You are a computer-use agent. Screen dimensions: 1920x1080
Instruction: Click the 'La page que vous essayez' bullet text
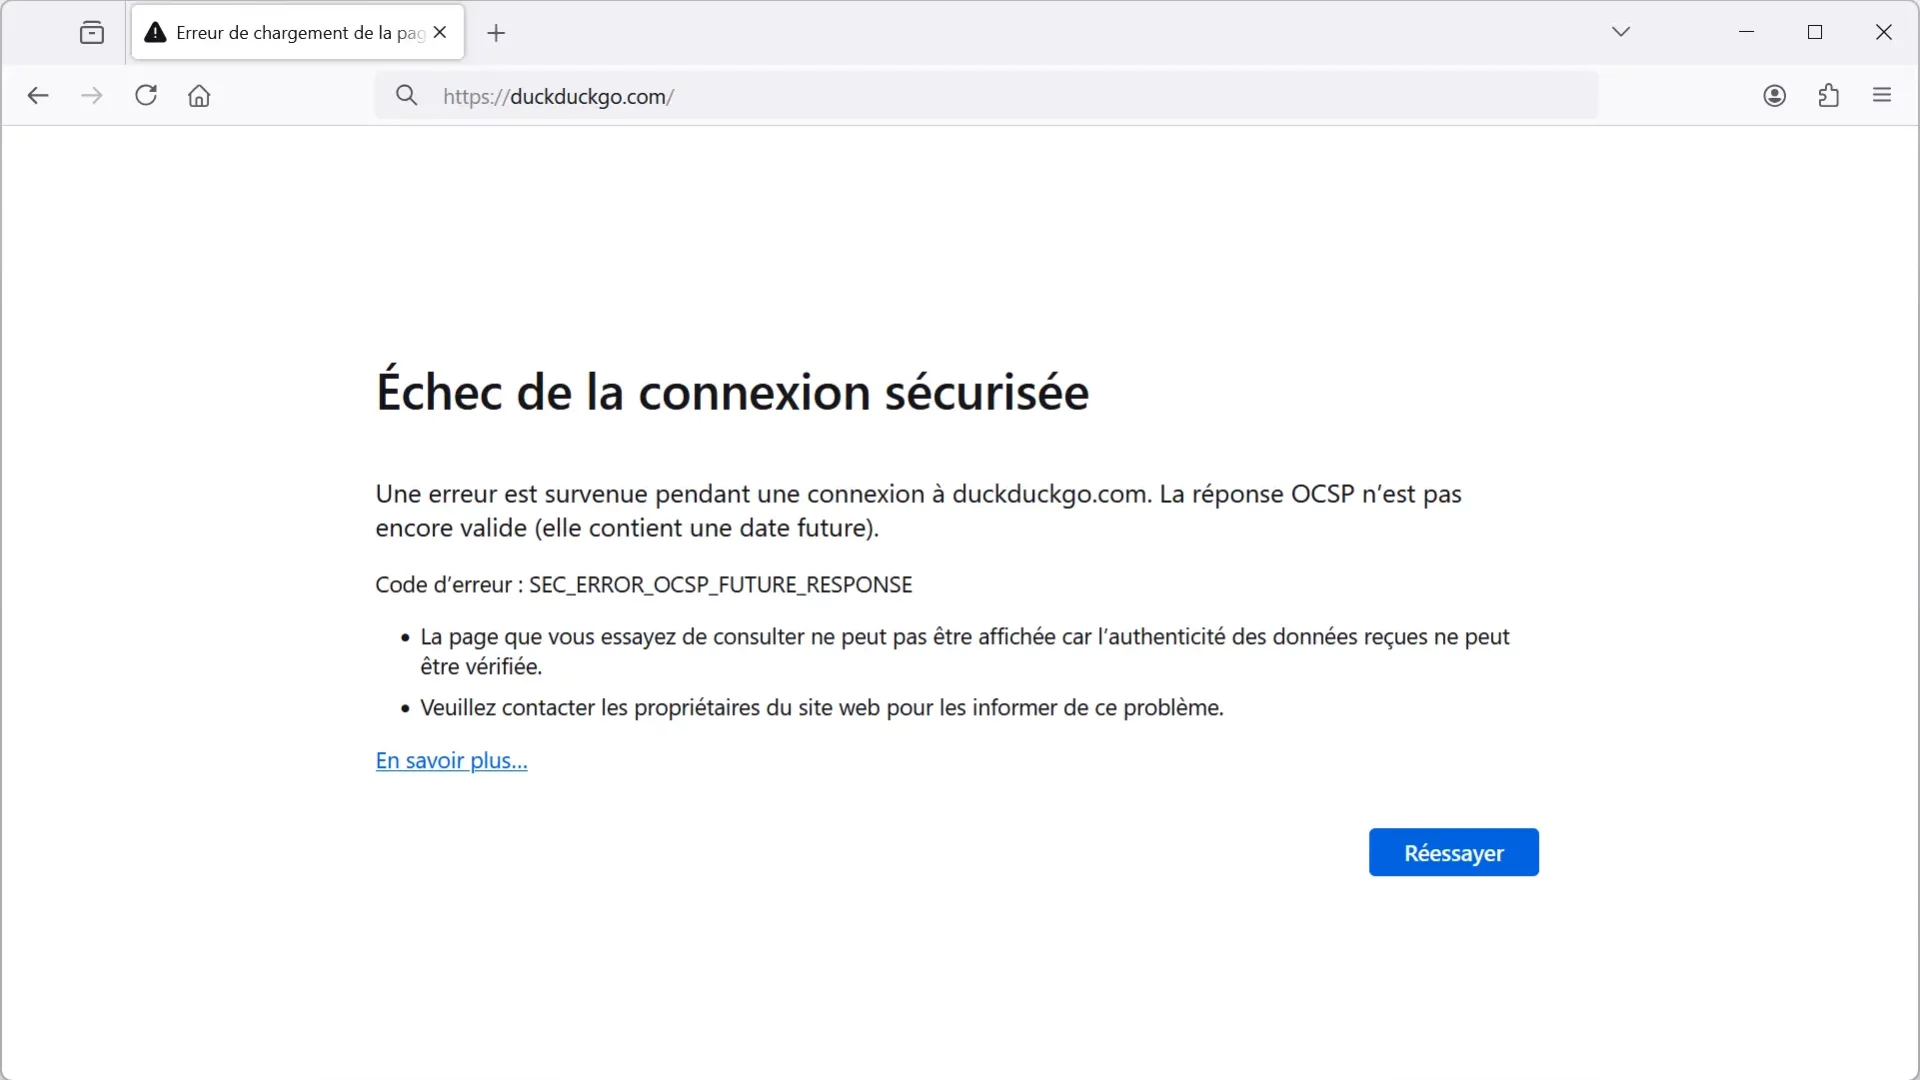tap(965, 651)
